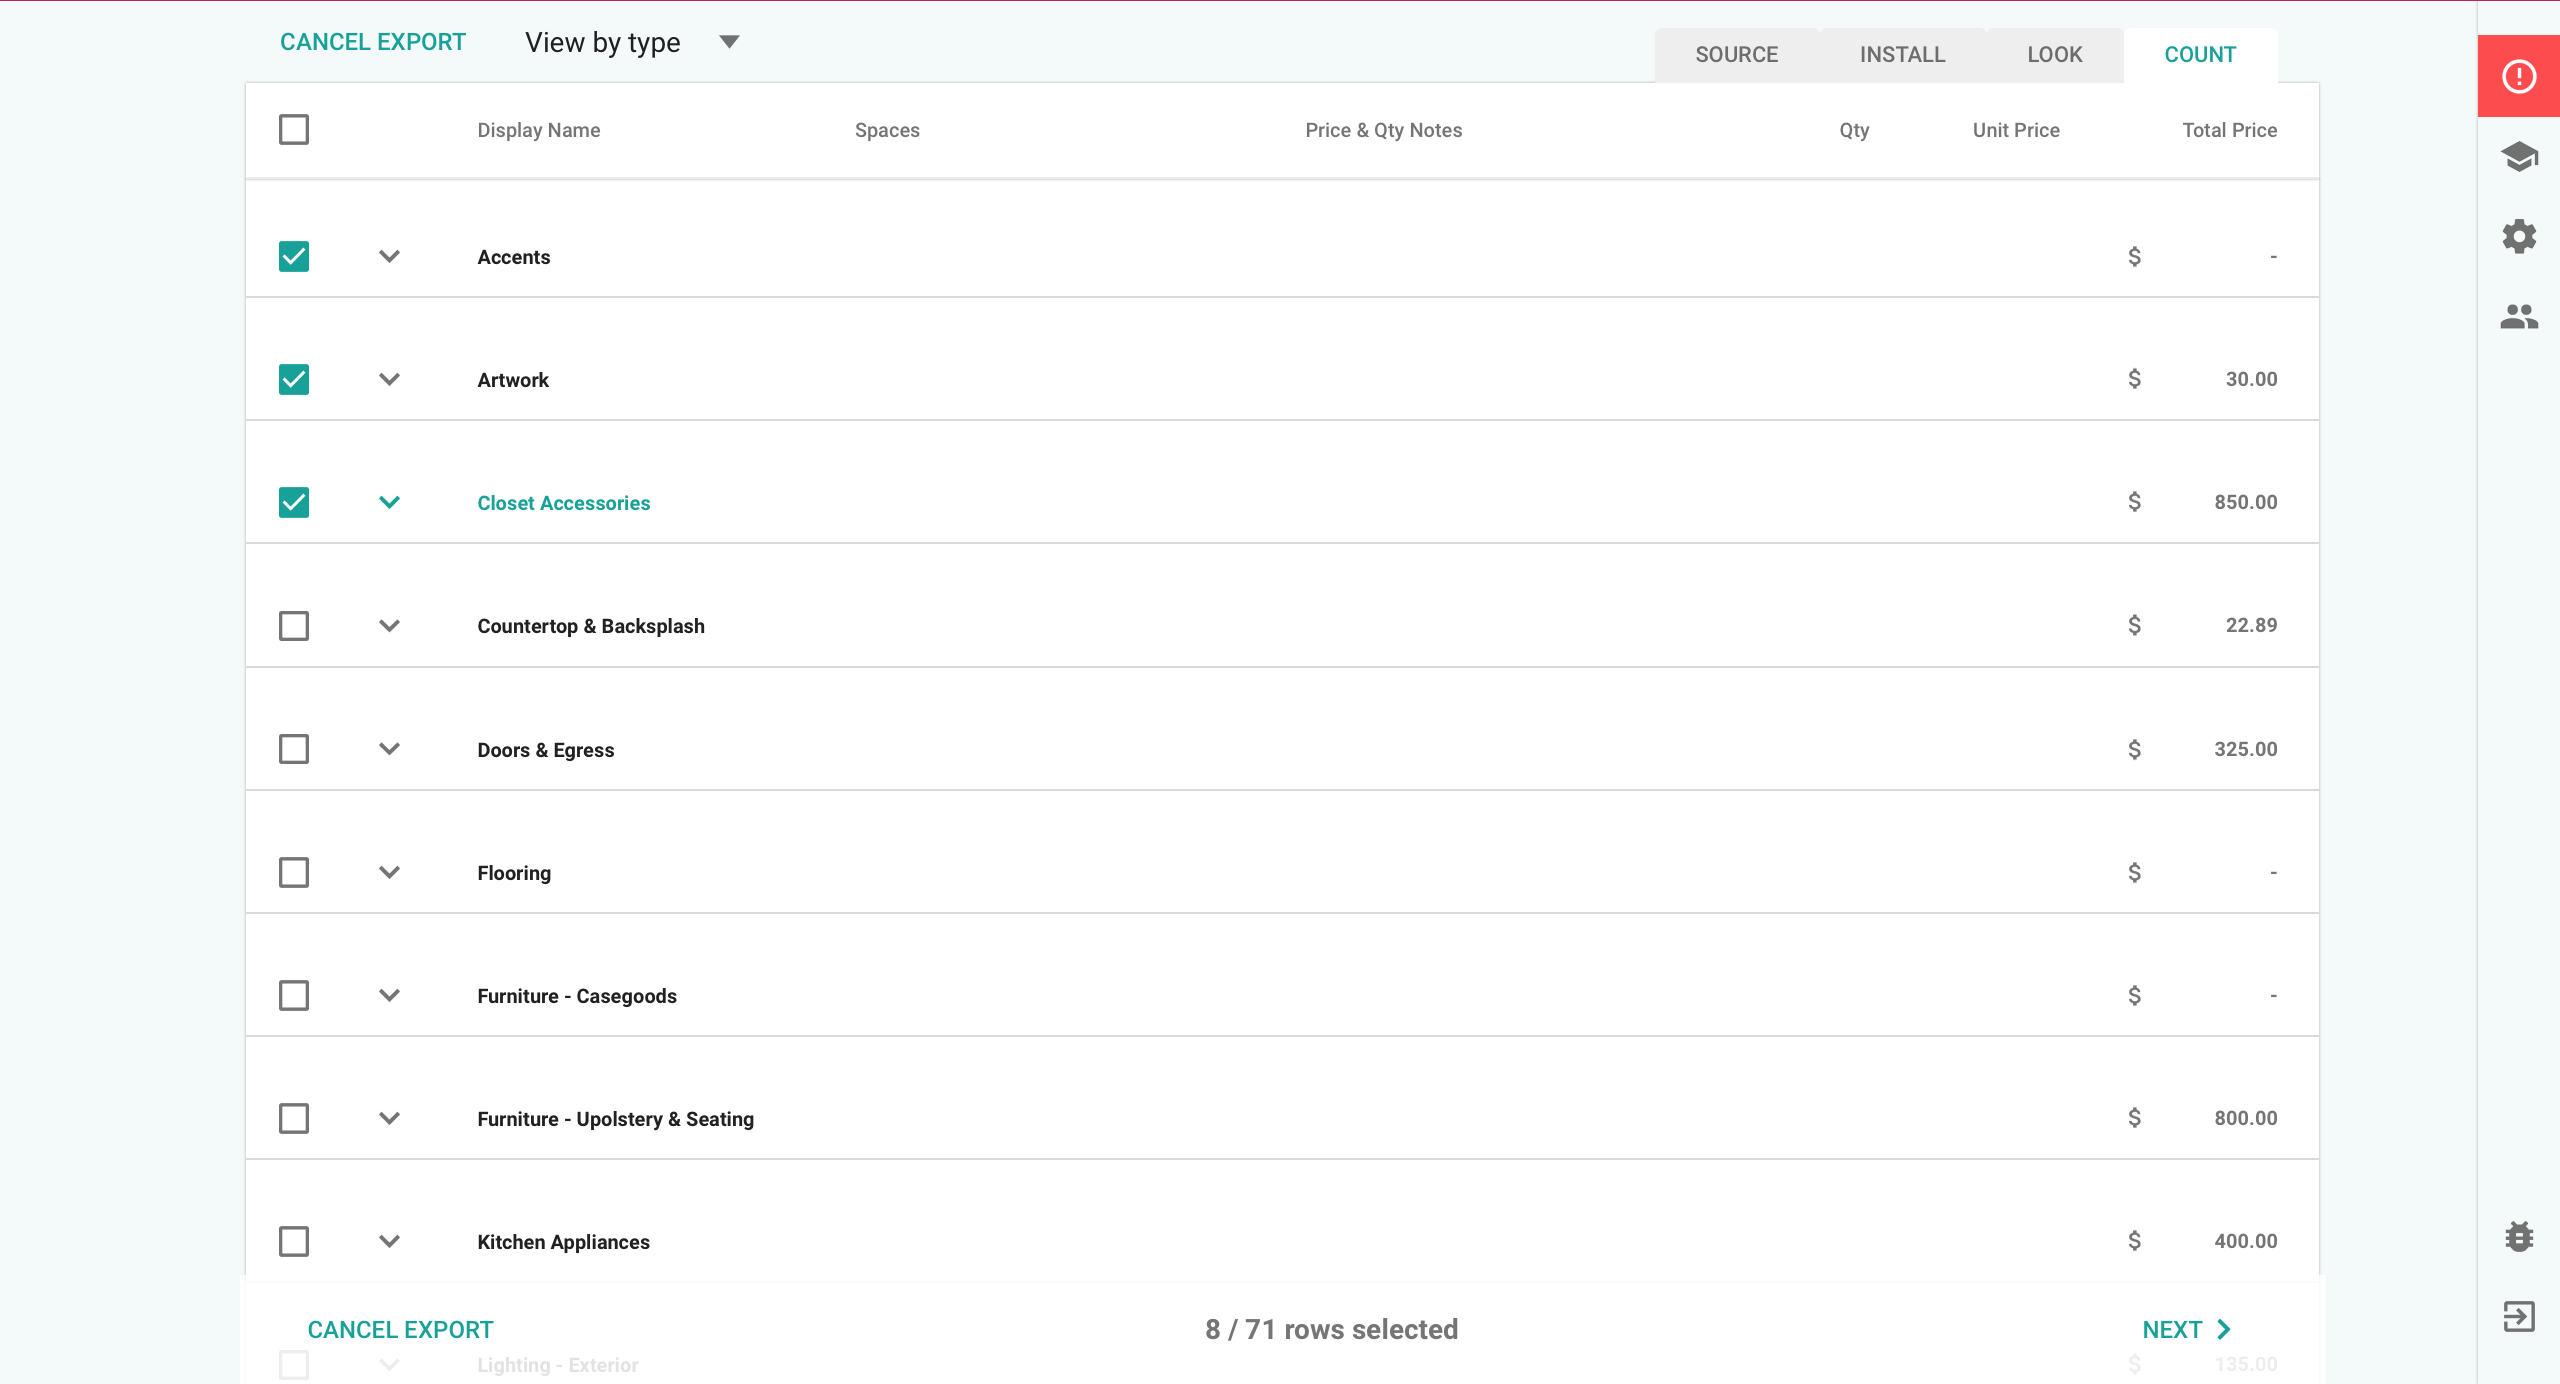Expand the Closet Accessories row chevron

coord(390,502)
